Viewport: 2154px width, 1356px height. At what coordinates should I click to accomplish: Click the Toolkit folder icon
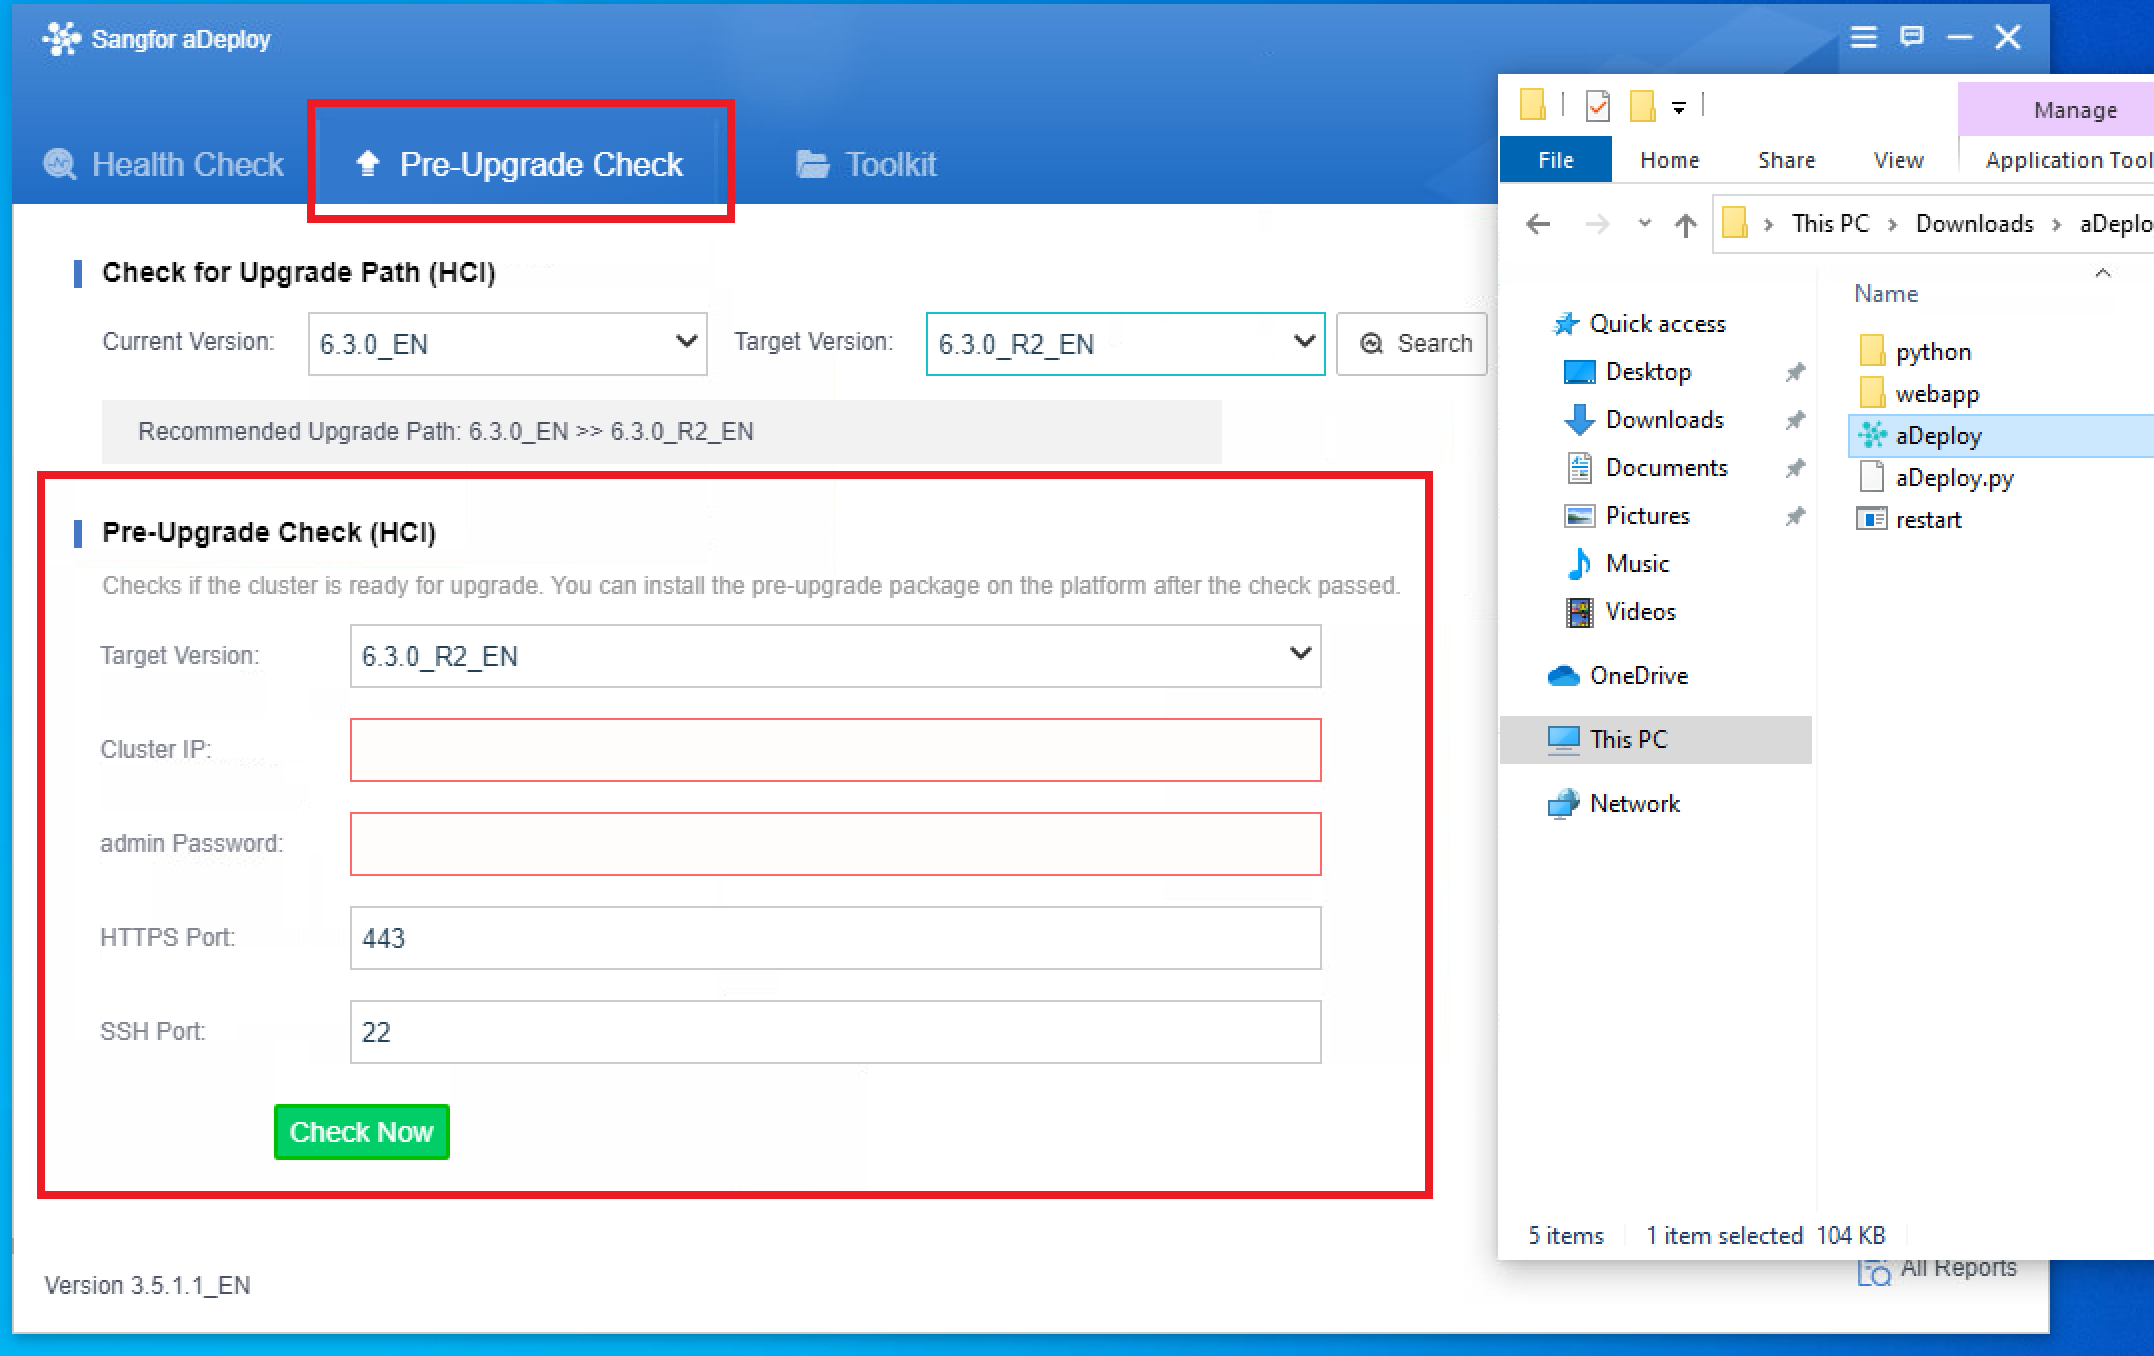coord(812,164)
